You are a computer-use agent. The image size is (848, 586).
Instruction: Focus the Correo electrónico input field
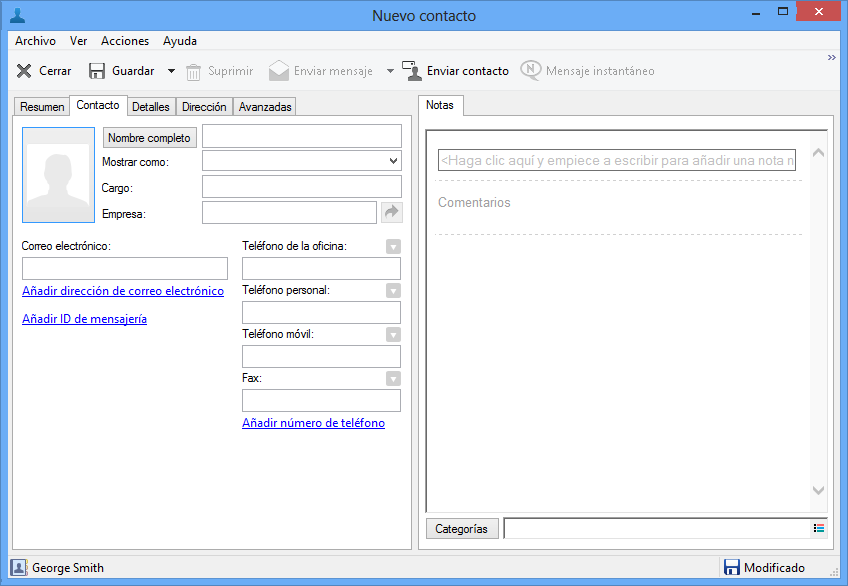coord(125,269)
